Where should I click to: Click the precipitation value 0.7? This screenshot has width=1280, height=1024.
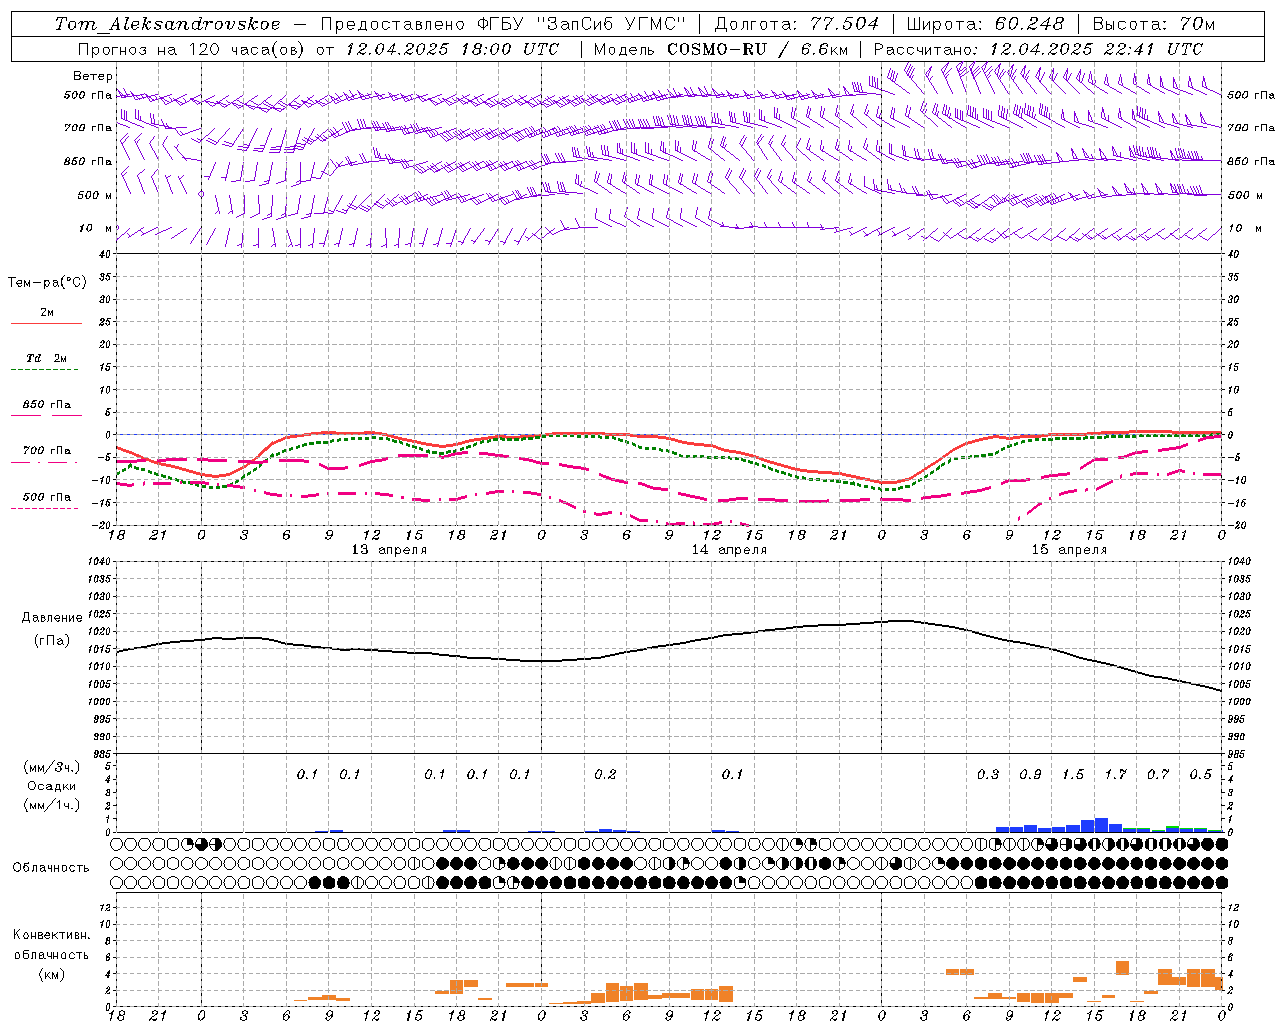click(x=1158, y=774)
